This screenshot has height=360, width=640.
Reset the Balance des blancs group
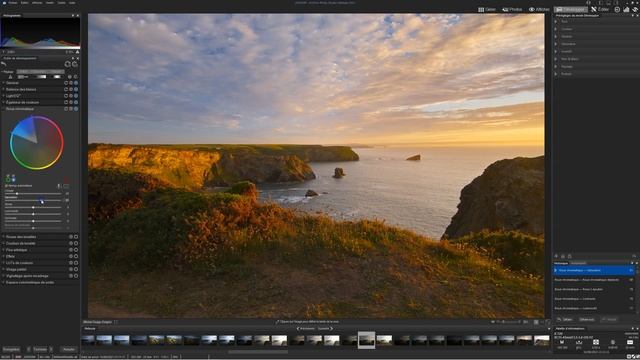(x=66, y=89)
